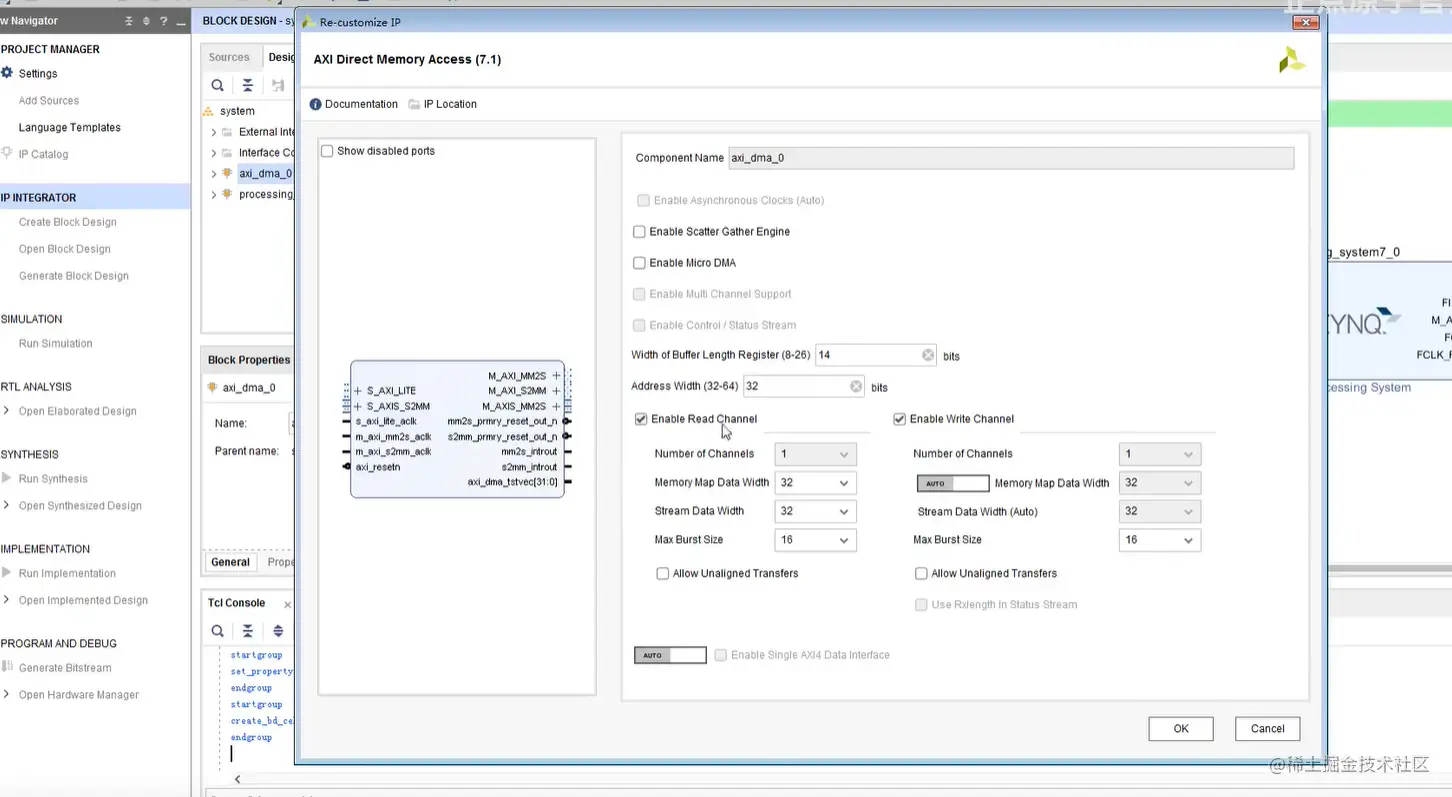Enable Micro DMA checkbox
Screen dimensions: 1452x797
point(639,263)
